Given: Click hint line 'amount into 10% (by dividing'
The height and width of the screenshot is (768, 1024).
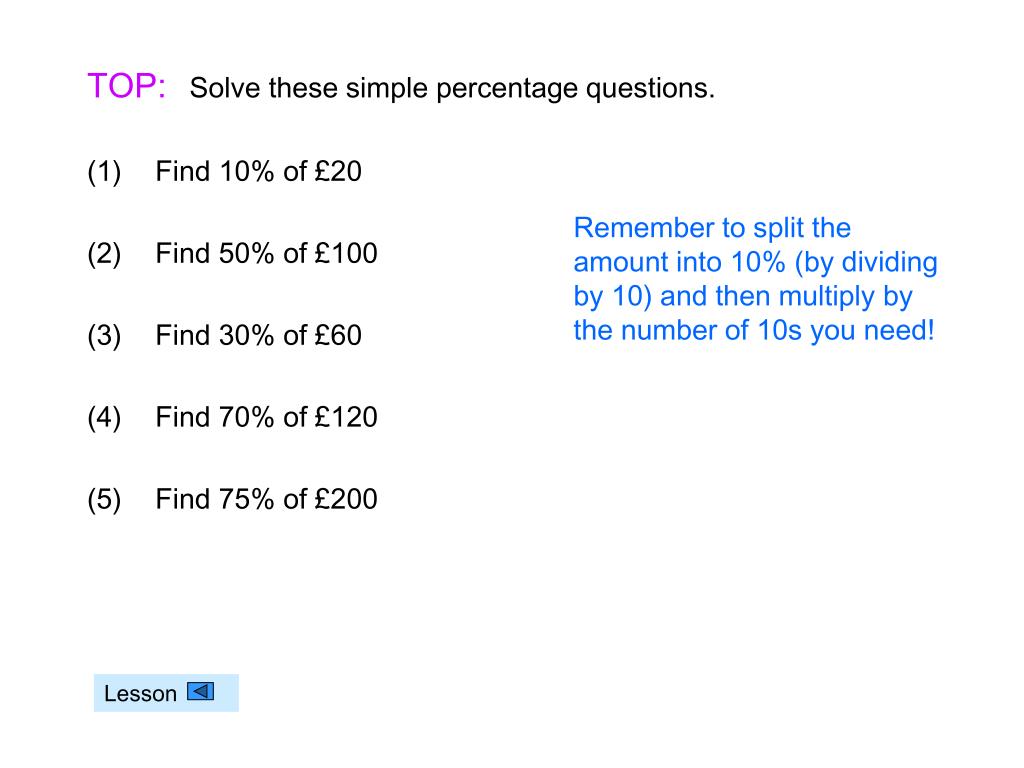Looking at the screenshot, I should [756, 263].
